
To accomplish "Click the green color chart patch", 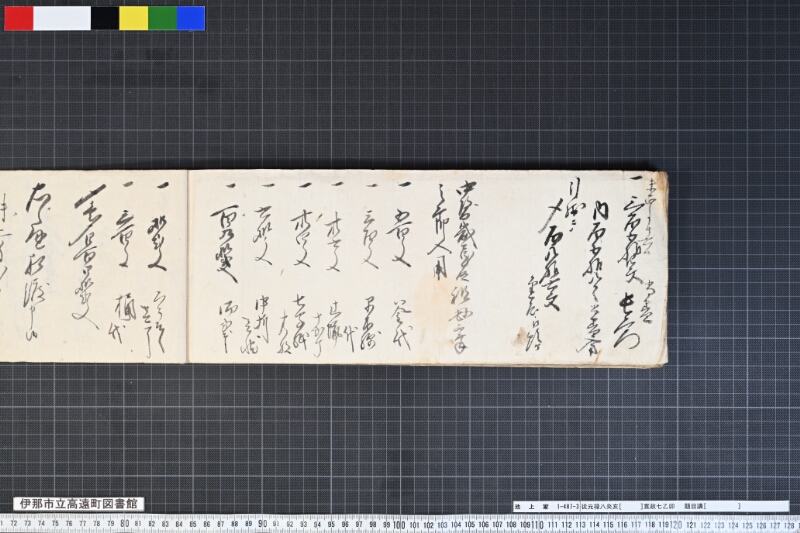I will pos(162,18).
